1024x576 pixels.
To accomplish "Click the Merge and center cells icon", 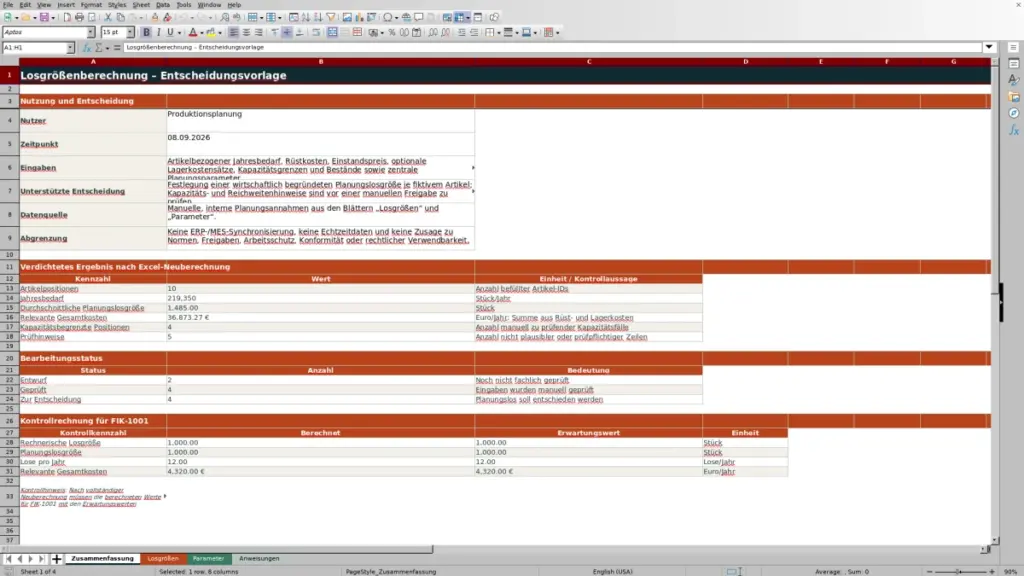I will (x=332, y=33).
